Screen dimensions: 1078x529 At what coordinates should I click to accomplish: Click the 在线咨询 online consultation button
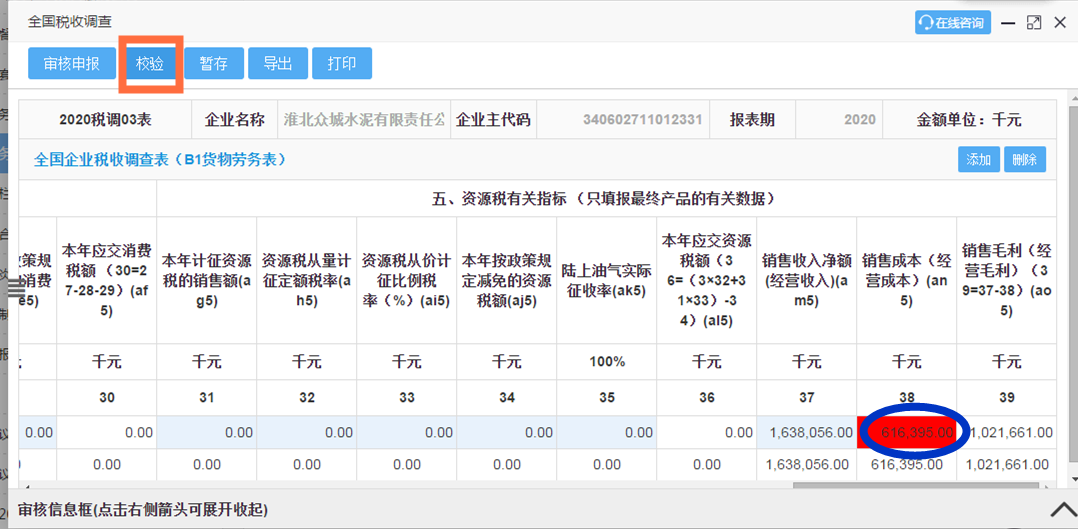pyautogui.click(x=952, y=22)
